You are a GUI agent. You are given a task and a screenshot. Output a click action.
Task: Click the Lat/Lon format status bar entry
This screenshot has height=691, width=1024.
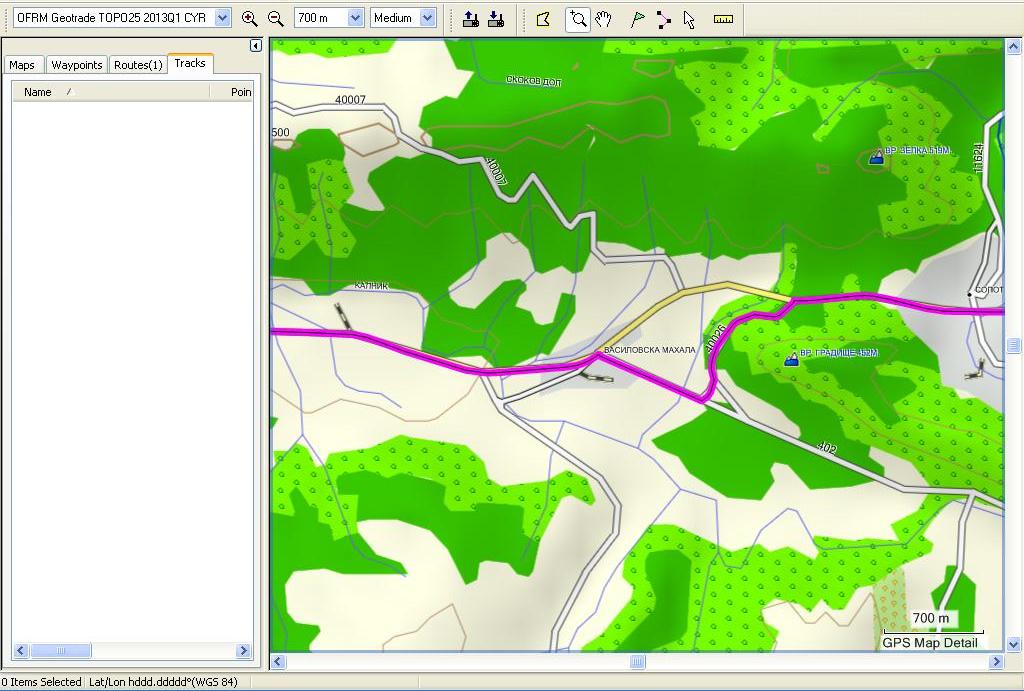163,682
